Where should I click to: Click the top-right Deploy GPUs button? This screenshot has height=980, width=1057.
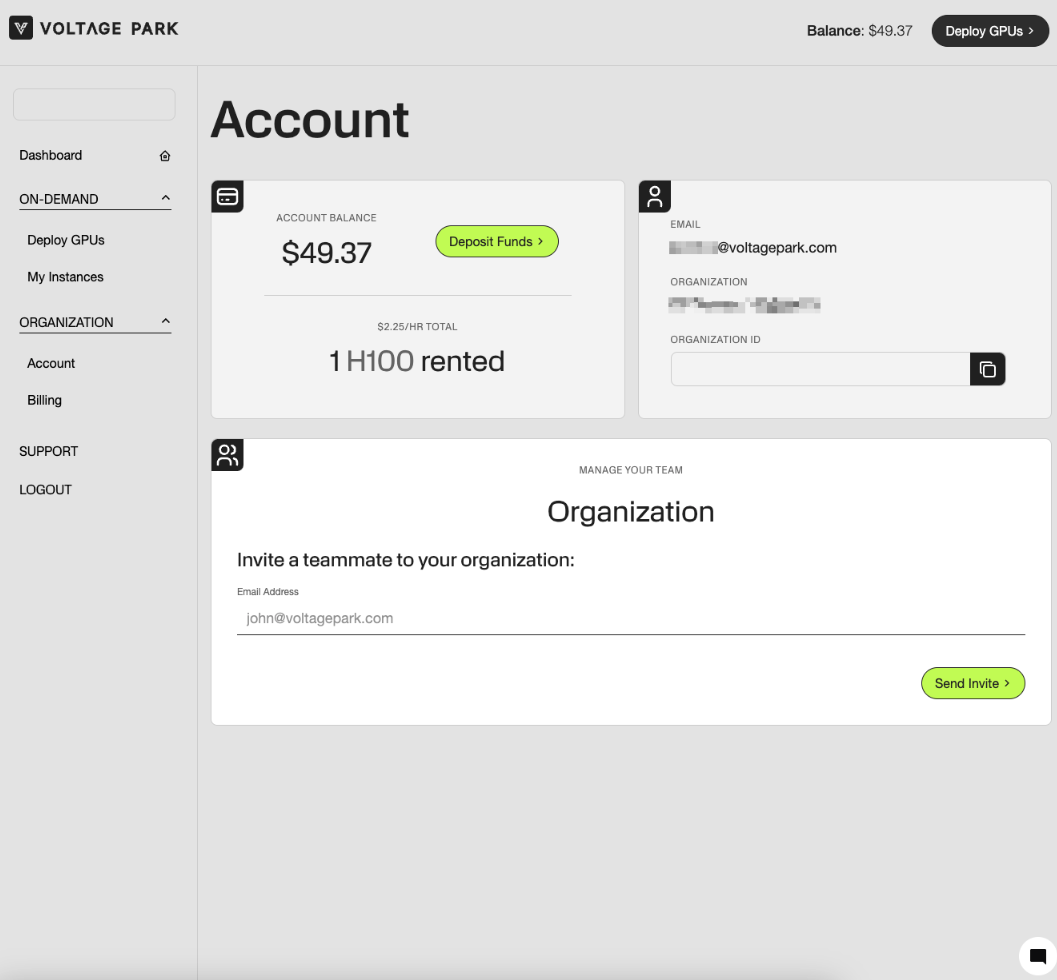coord(989,31)
